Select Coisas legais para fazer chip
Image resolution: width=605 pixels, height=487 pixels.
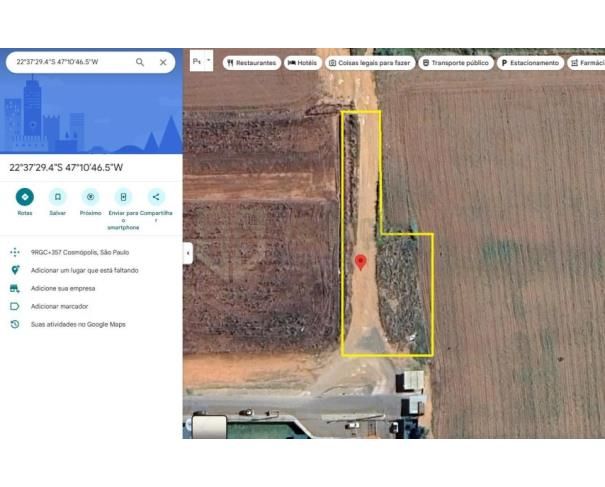[370, 63]
